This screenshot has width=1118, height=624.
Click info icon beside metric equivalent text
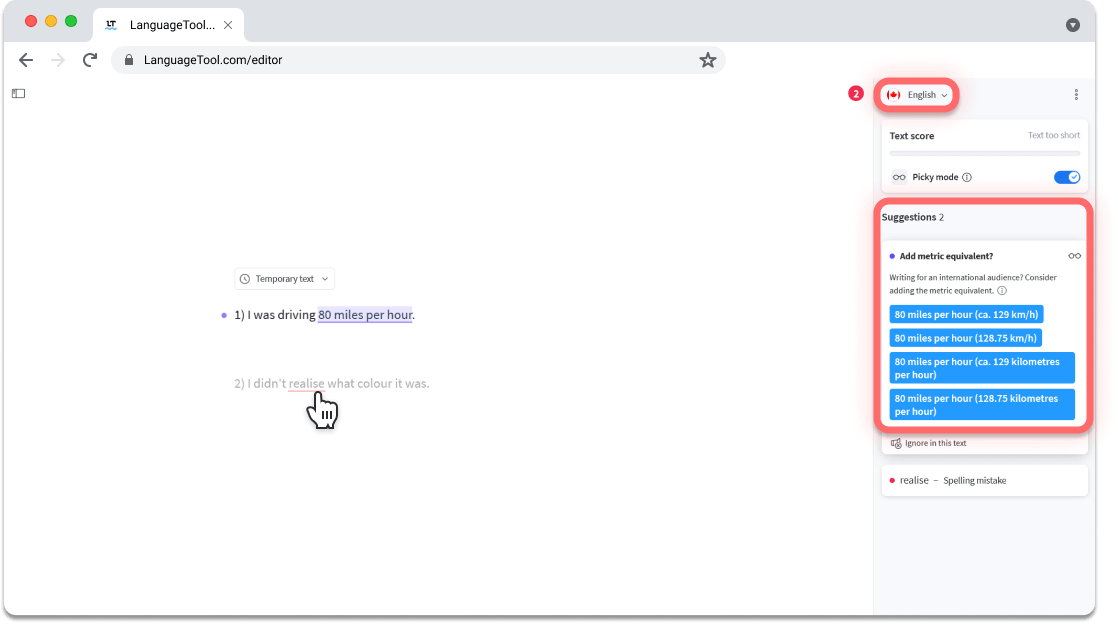1002,290
